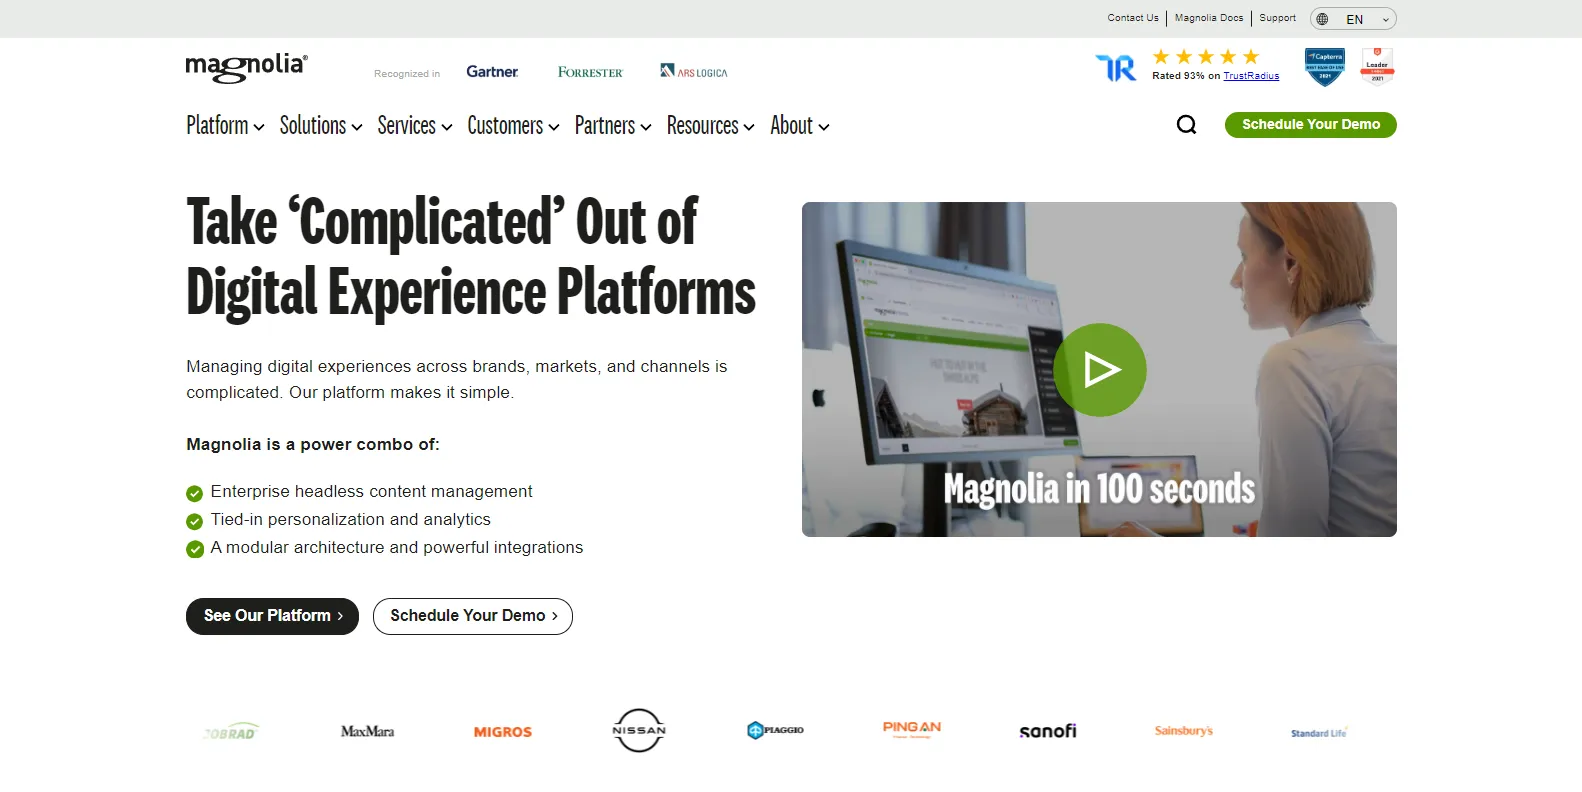The image size is (1582, 792).
Task: Click checkmark beside A modular architecture
Action: point(195,549)
